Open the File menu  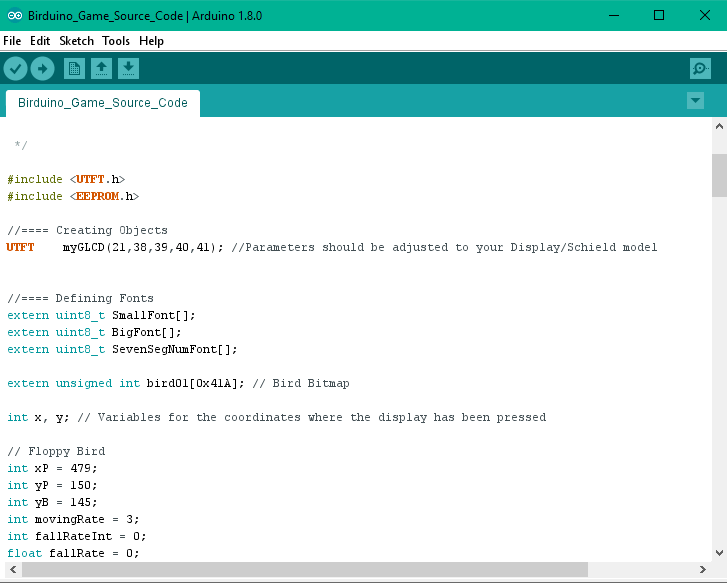click(x=12, y=41)
